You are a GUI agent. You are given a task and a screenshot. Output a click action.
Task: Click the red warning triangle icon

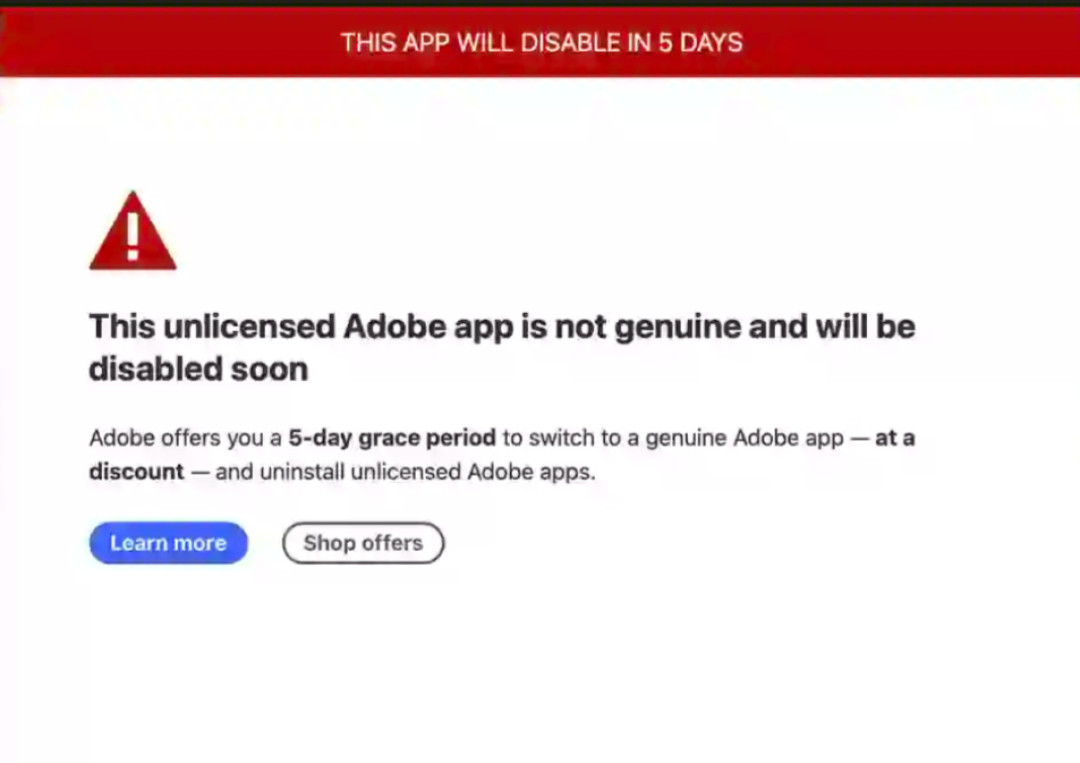point(133,231)
